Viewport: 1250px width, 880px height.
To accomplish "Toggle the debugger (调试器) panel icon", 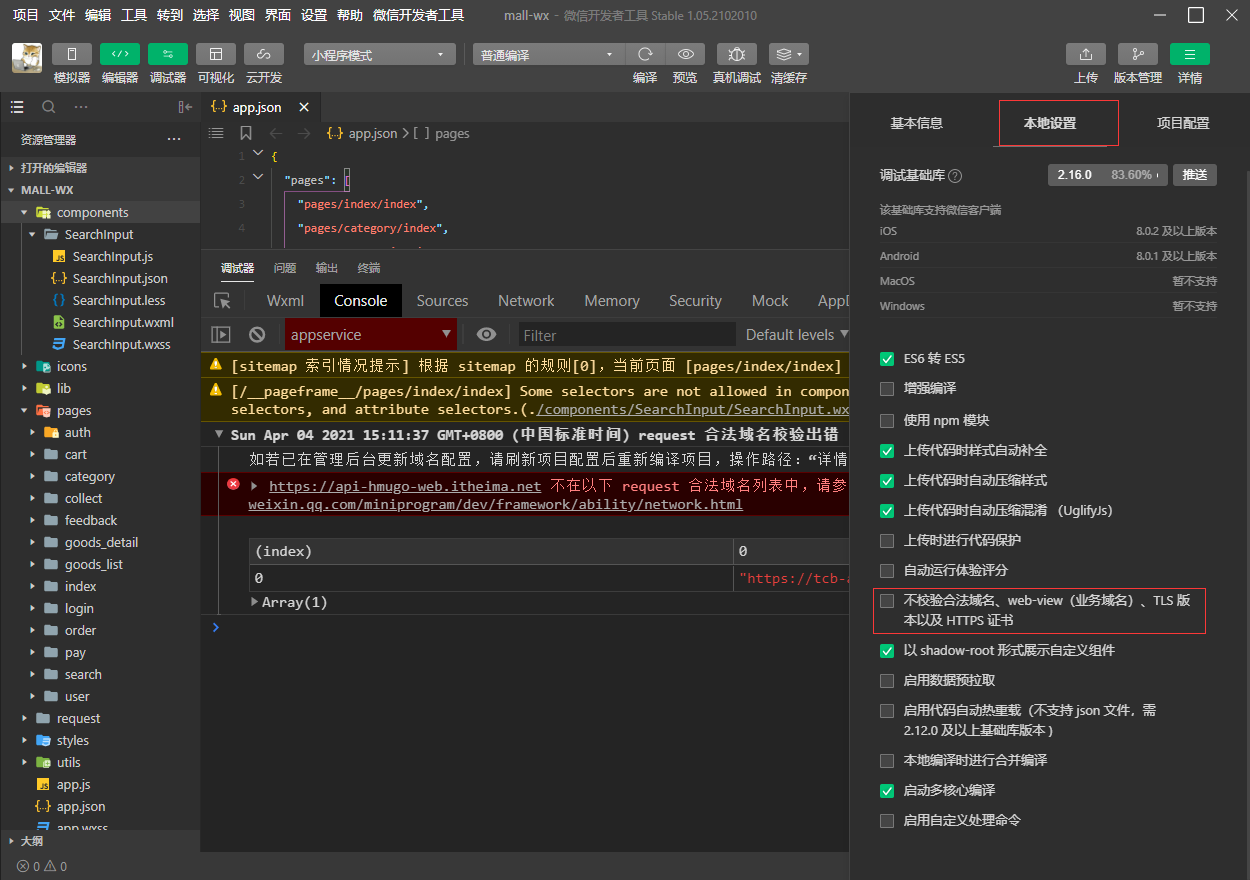I will [x=168, y=54].
